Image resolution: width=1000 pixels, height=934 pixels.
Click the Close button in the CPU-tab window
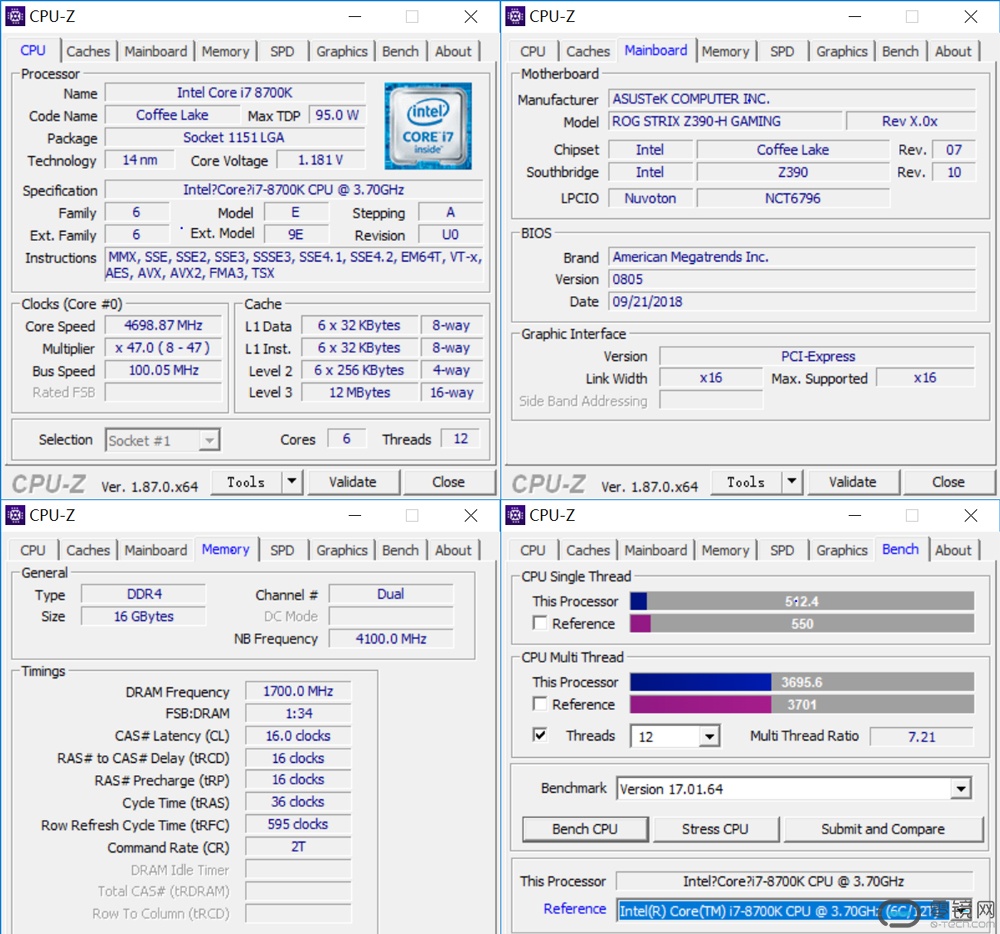pyautogui.click(x=448, y=482)
